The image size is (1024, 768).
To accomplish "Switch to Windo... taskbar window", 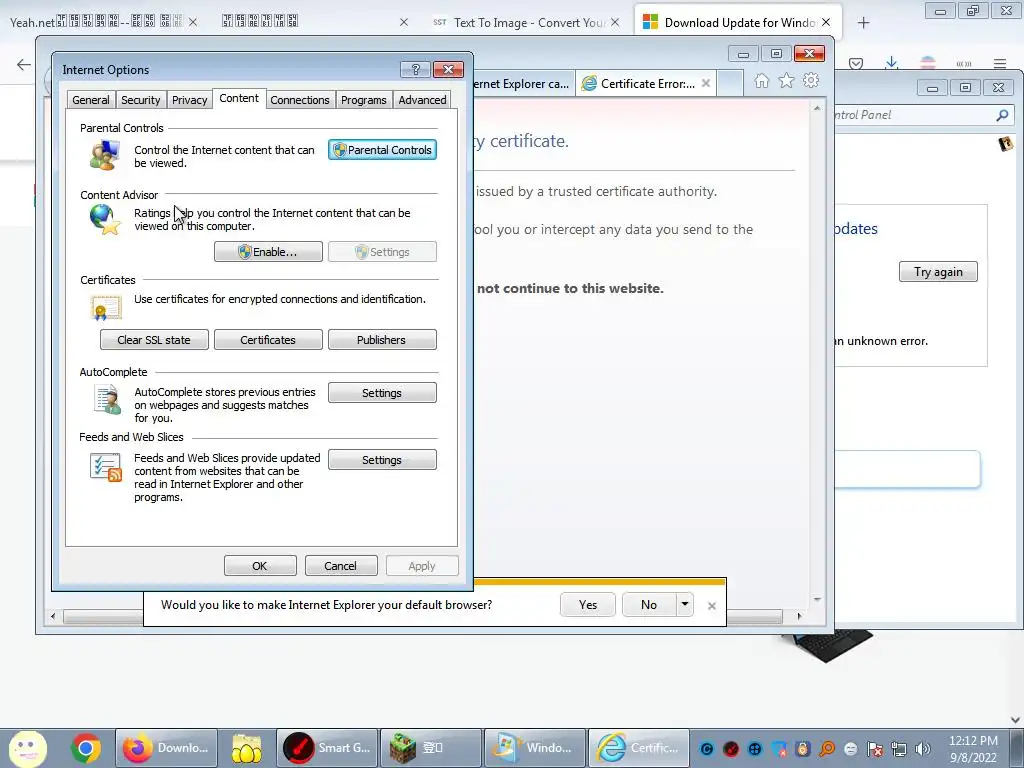I will (535, 748).
